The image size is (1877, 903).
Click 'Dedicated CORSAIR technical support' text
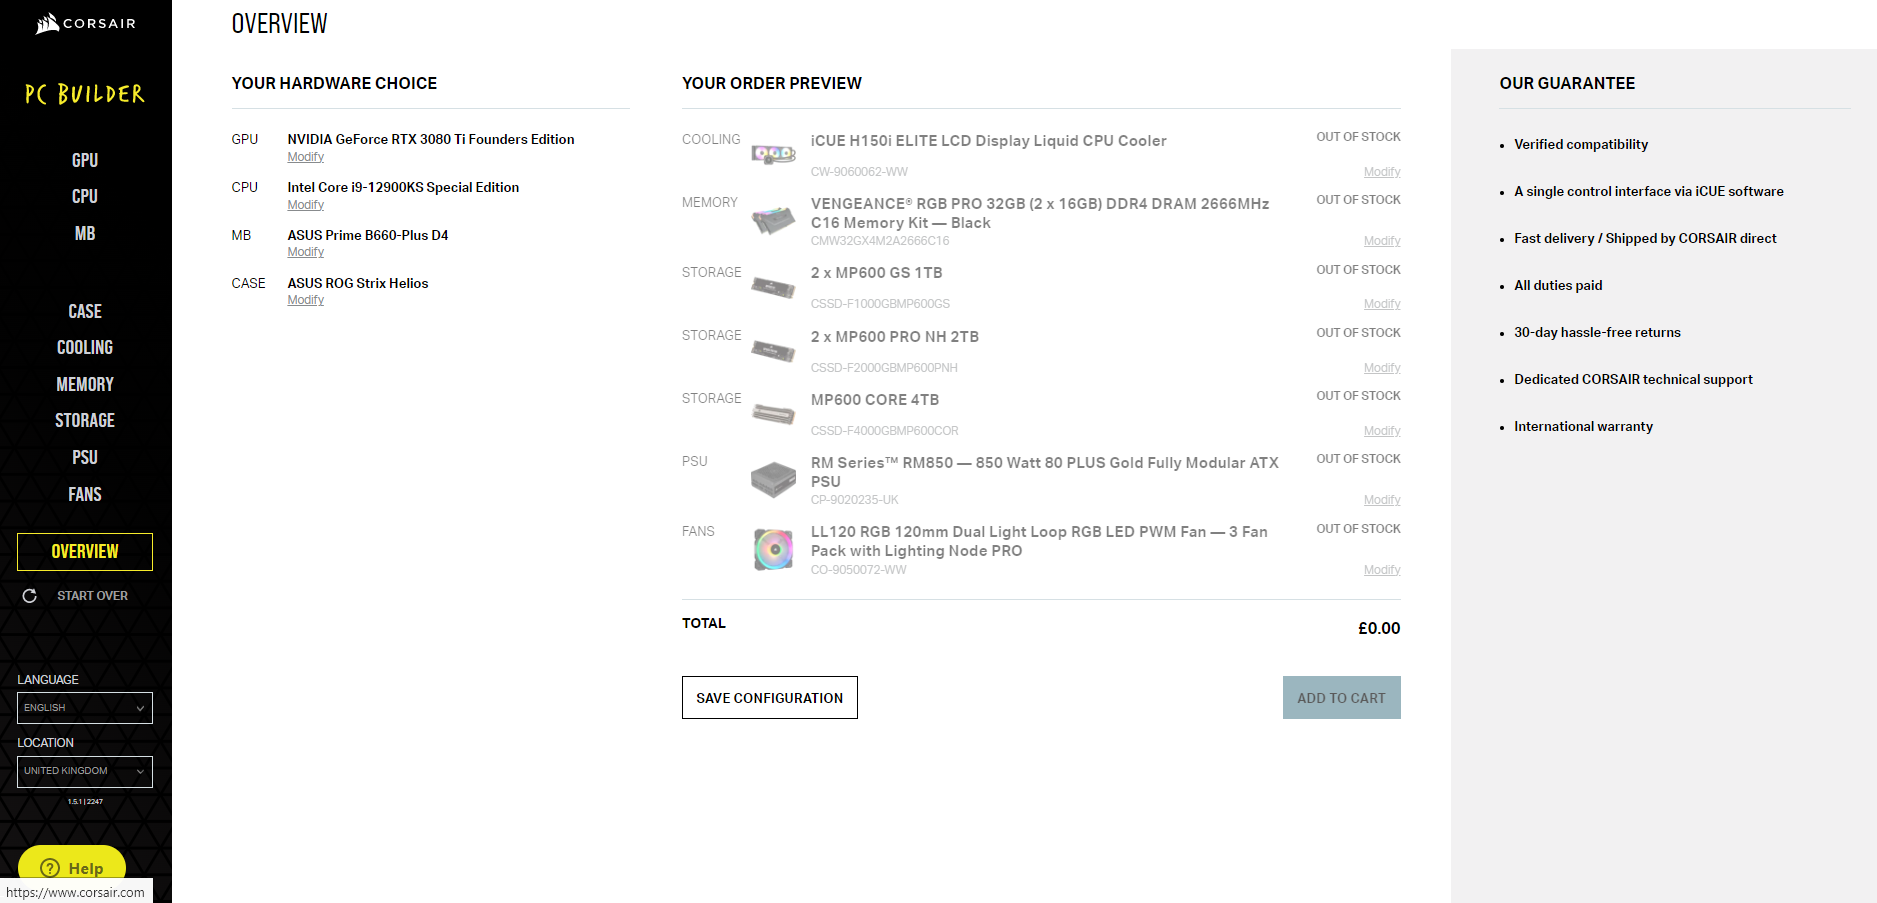tap(1633, 379)
